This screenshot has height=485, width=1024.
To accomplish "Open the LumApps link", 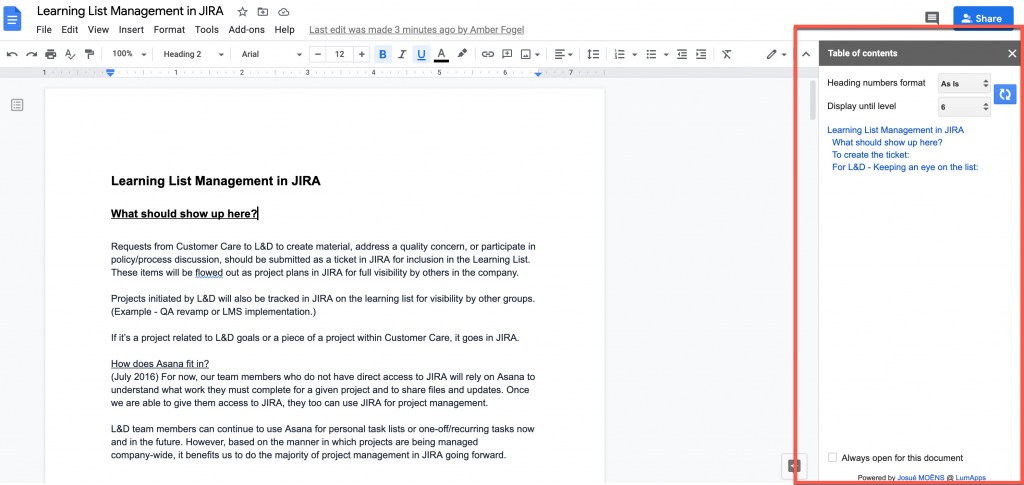I will pyautogui.click(x=970, y=478).
